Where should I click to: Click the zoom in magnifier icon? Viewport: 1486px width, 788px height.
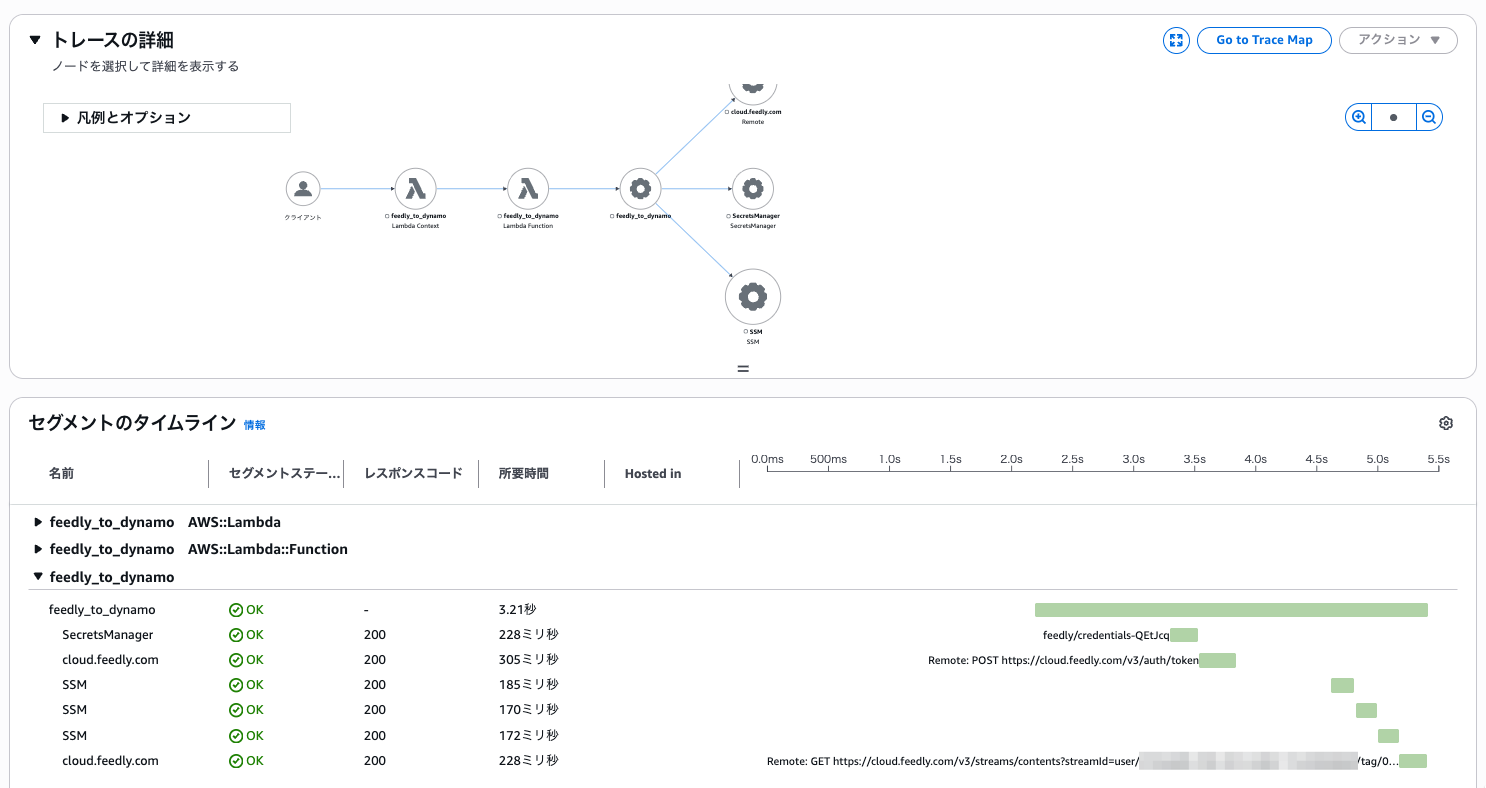pyautogui.click(x=1359, y=117)
